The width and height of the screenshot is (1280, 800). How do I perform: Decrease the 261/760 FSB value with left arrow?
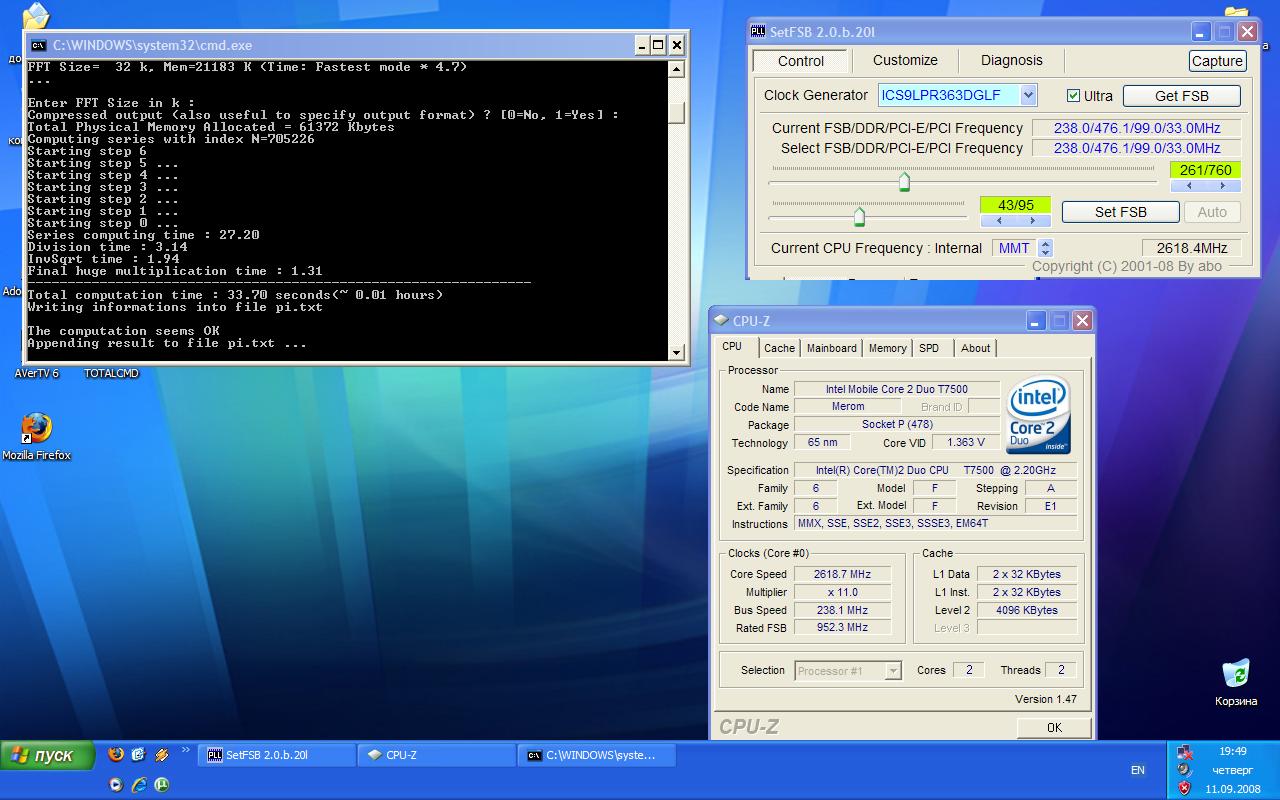(x=1189, y=186)
